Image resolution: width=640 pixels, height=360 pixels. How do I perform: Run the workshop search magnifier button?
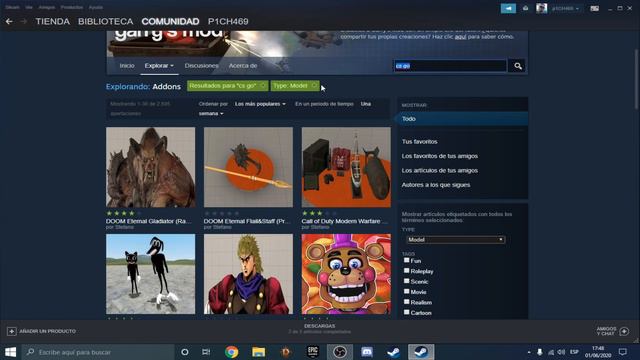click(518, 66)
